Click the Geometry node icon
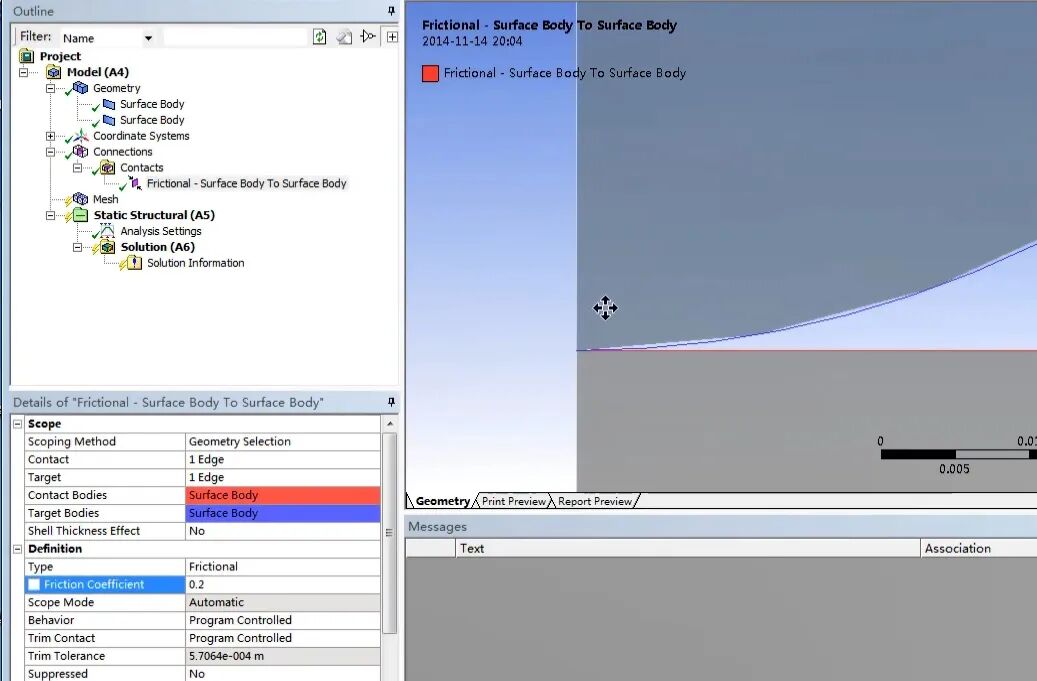The width and height of the screenshot is (1037, 681). tap(81, 88)
